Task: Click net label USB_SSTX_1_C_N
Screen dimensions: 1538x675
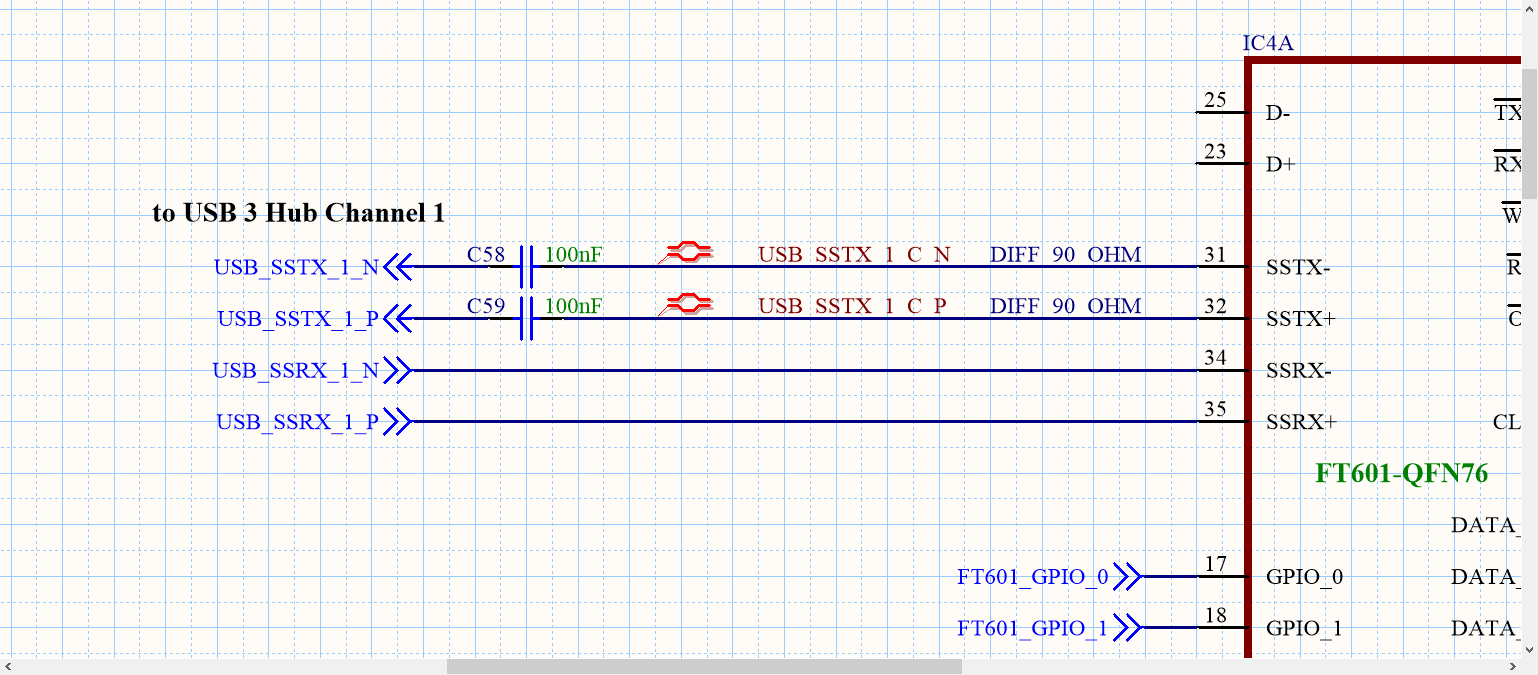Action: click(x=854, y=254)
